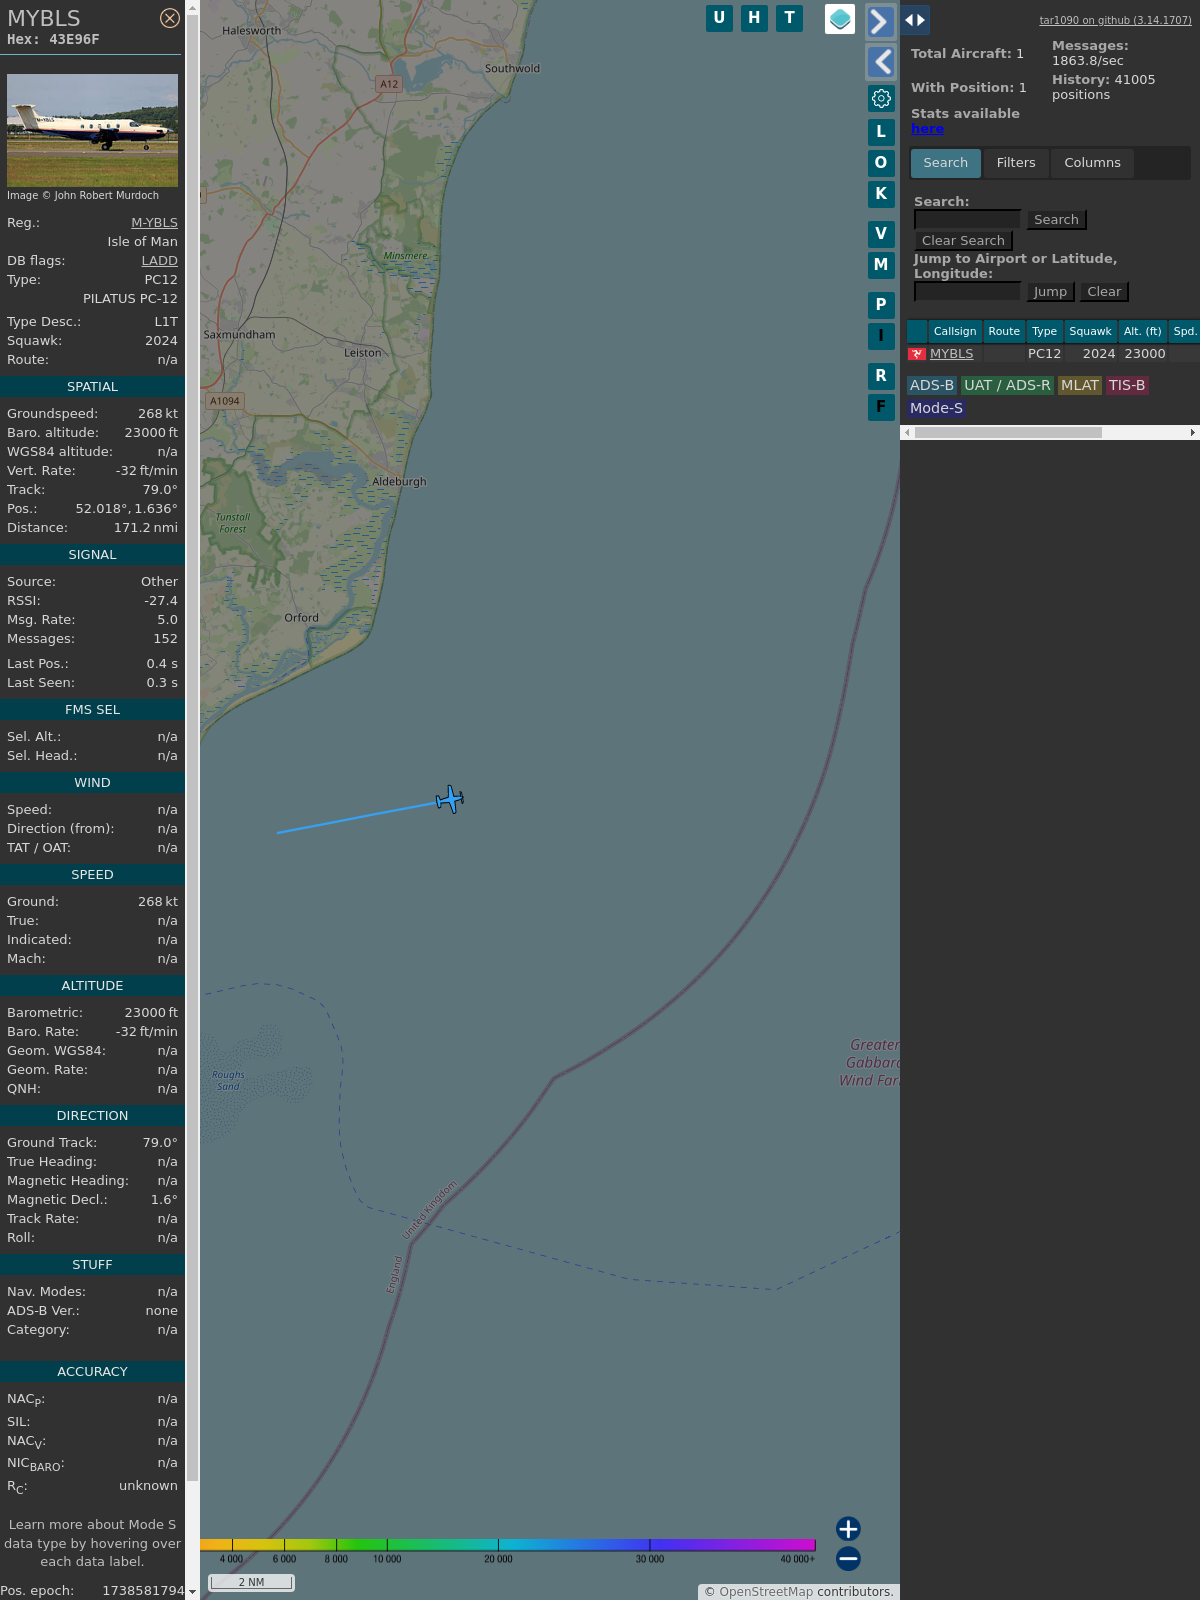The width and height of the screenshot is (1200, 1600).
Task: Click the Isle of Man flag icon
Action: tap(917, 354)
